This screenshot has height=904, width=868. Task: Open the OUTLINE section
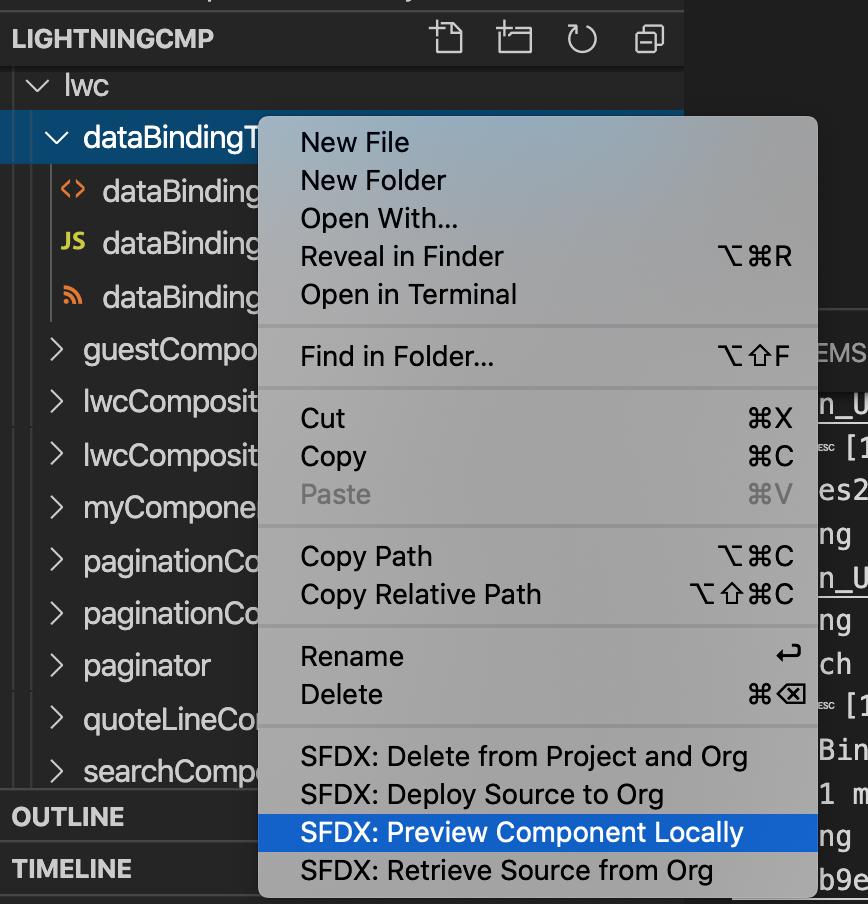[x=67, y=817]
